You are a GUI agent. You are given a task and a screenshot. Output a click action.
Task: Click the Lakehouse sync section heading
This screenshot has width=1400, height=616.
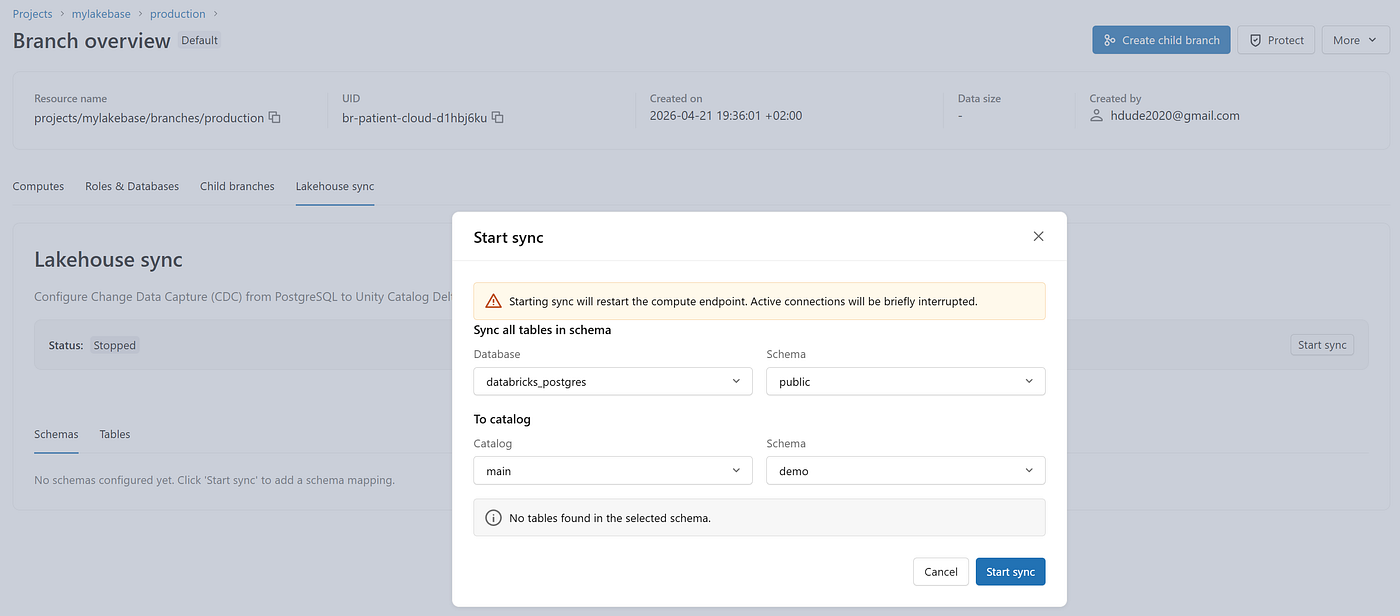pos(108,260)
